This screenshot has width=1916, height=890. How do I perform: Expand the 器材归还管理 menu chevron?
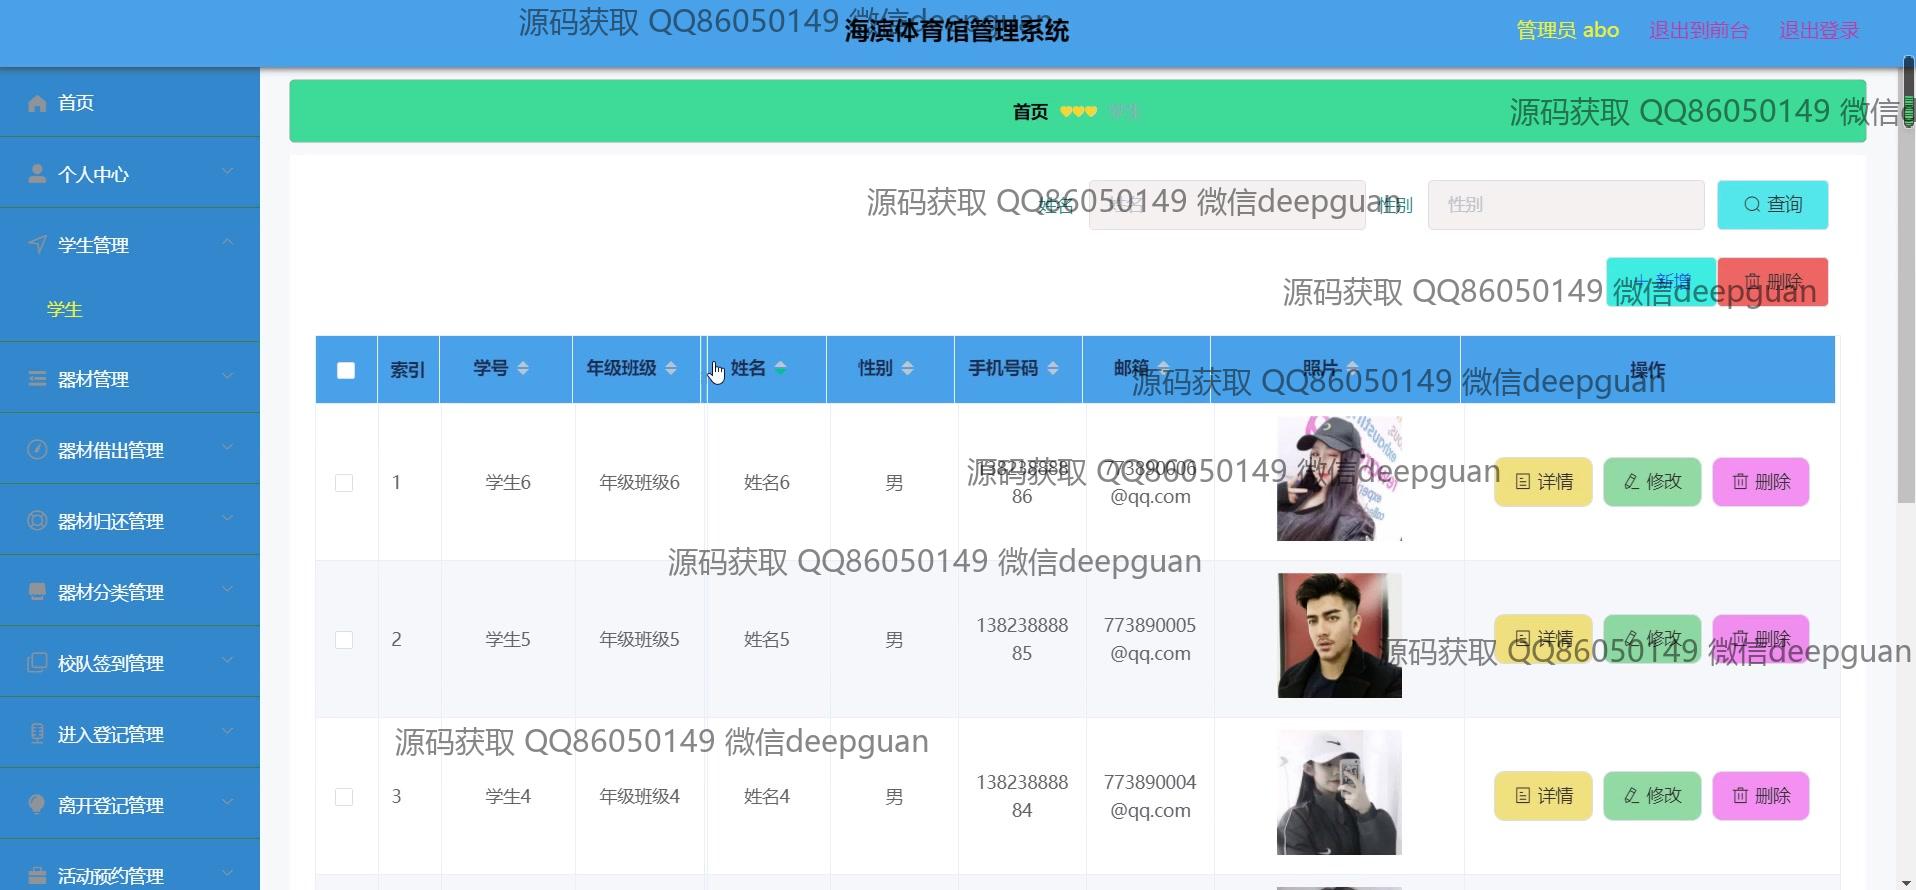pos(227,519)
